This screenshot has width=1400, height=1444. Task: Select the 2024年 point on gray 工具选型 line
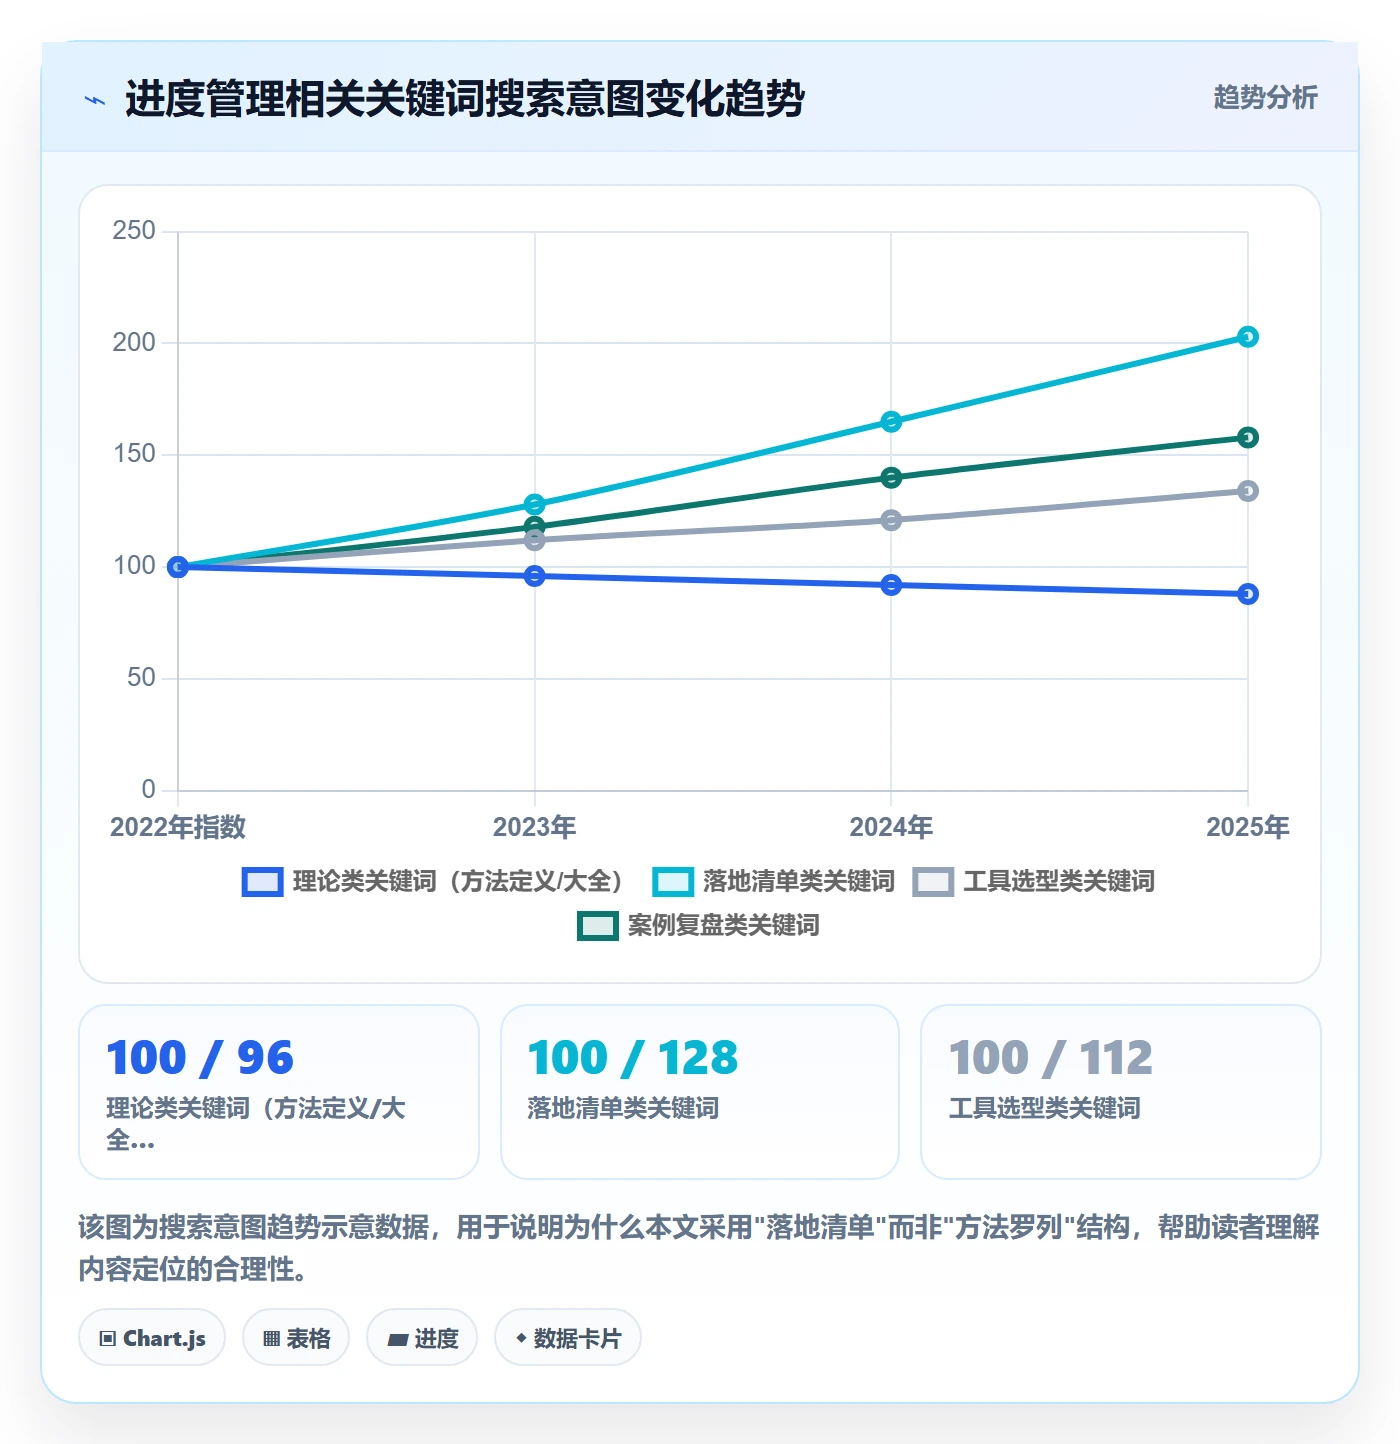tap(891, 520)
